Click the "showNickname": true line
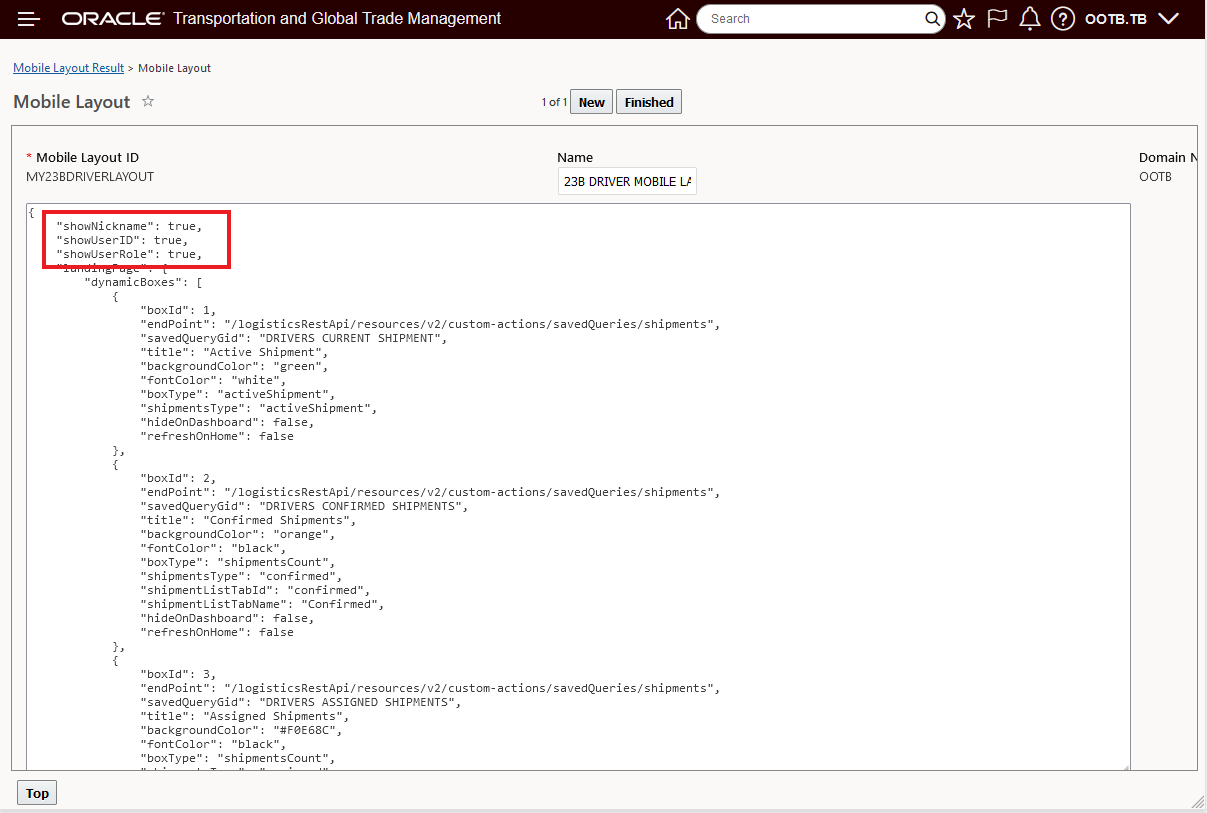Image resolution: width=1207 pixels, height=813 pixels. 129,226
